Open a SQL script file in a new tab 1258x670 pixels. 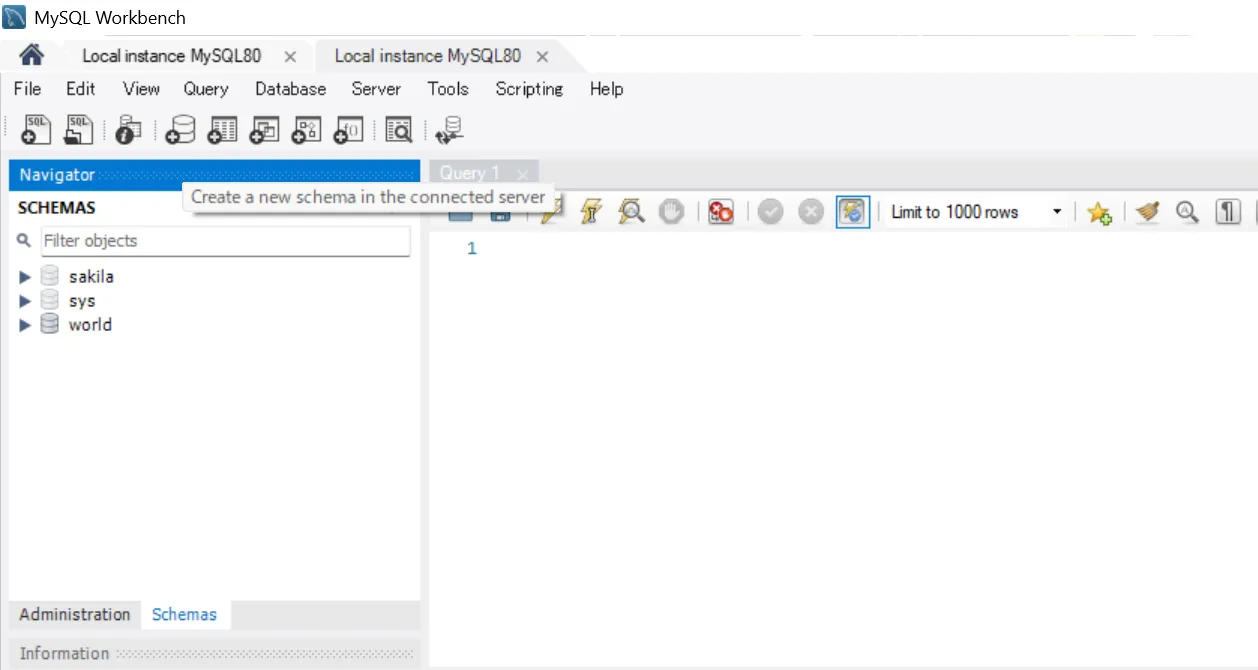point(79,129)
